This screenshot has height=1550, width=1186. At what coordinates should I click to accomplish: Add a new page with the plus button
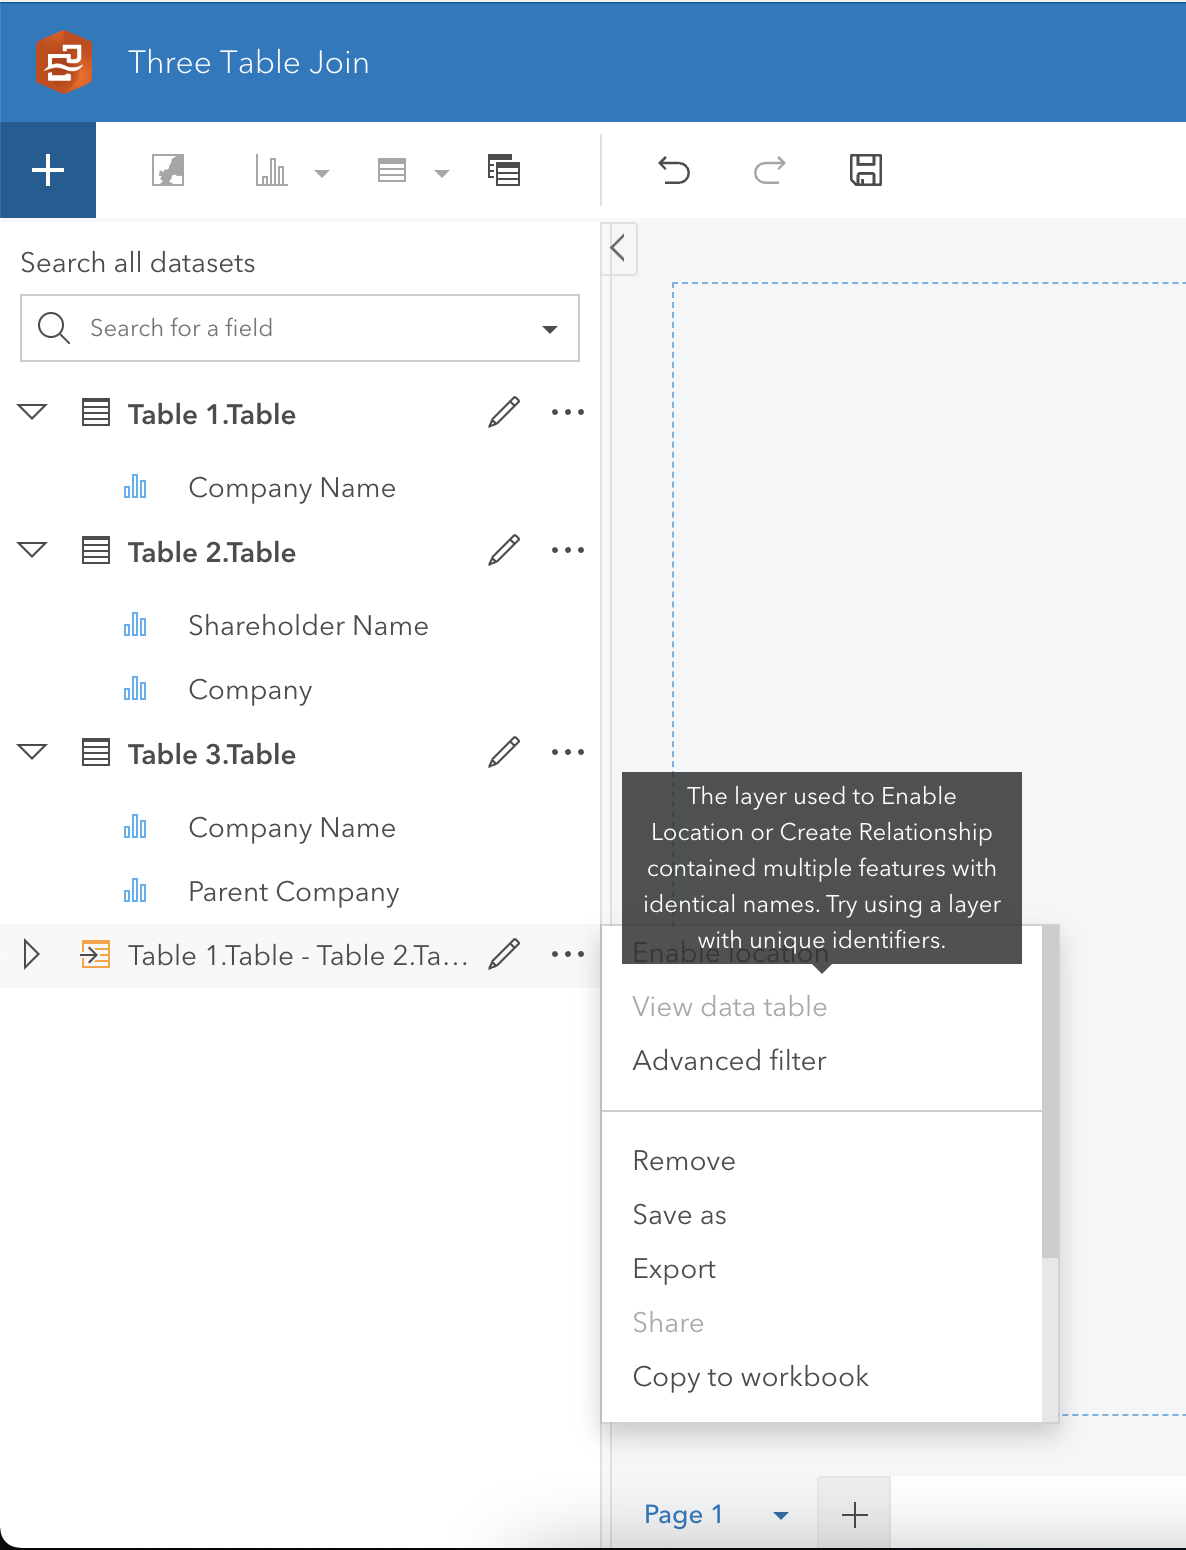click(854, 1514)
